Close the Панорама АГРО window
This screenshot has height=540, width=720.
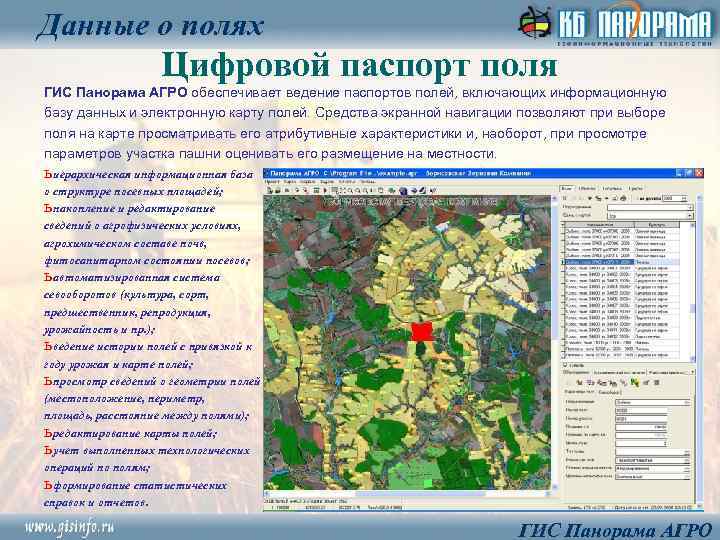pos(699,173)
